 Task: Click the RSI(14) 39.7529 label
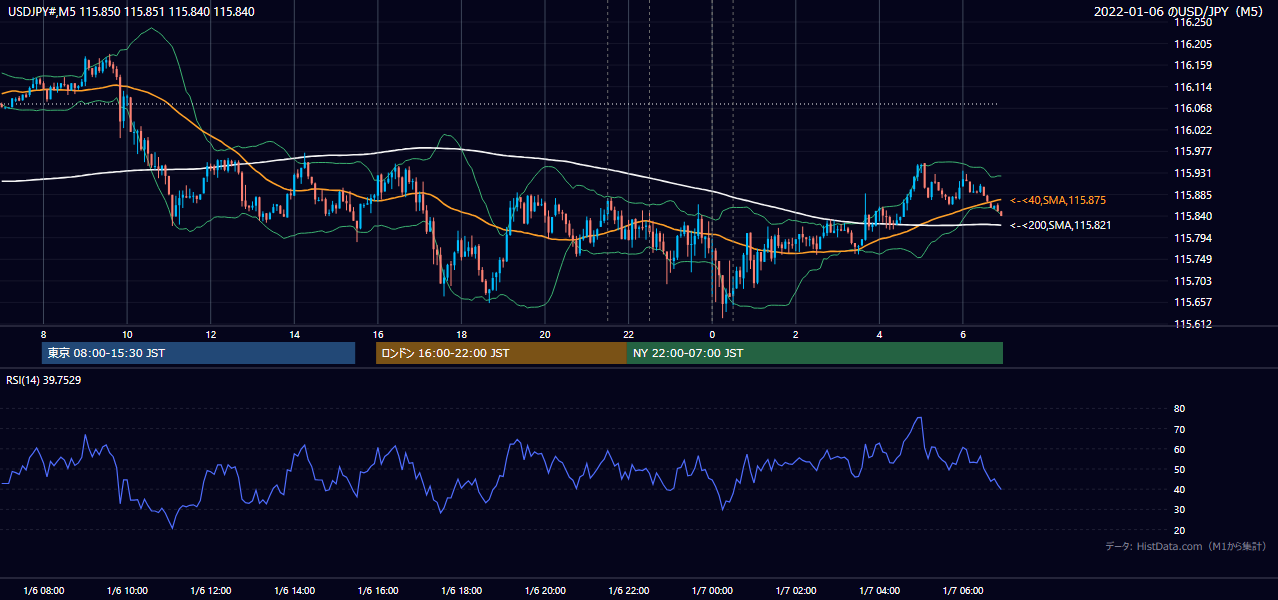44,380
